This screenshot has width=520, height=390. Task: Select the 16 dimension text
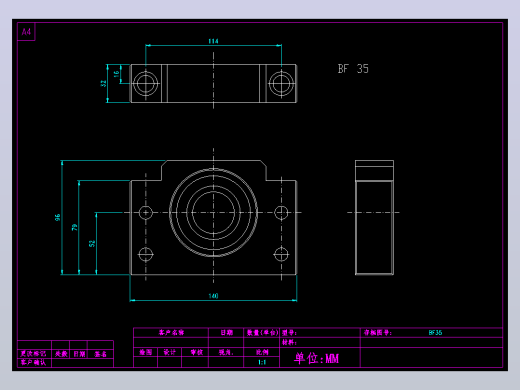(x=116, y=74)
